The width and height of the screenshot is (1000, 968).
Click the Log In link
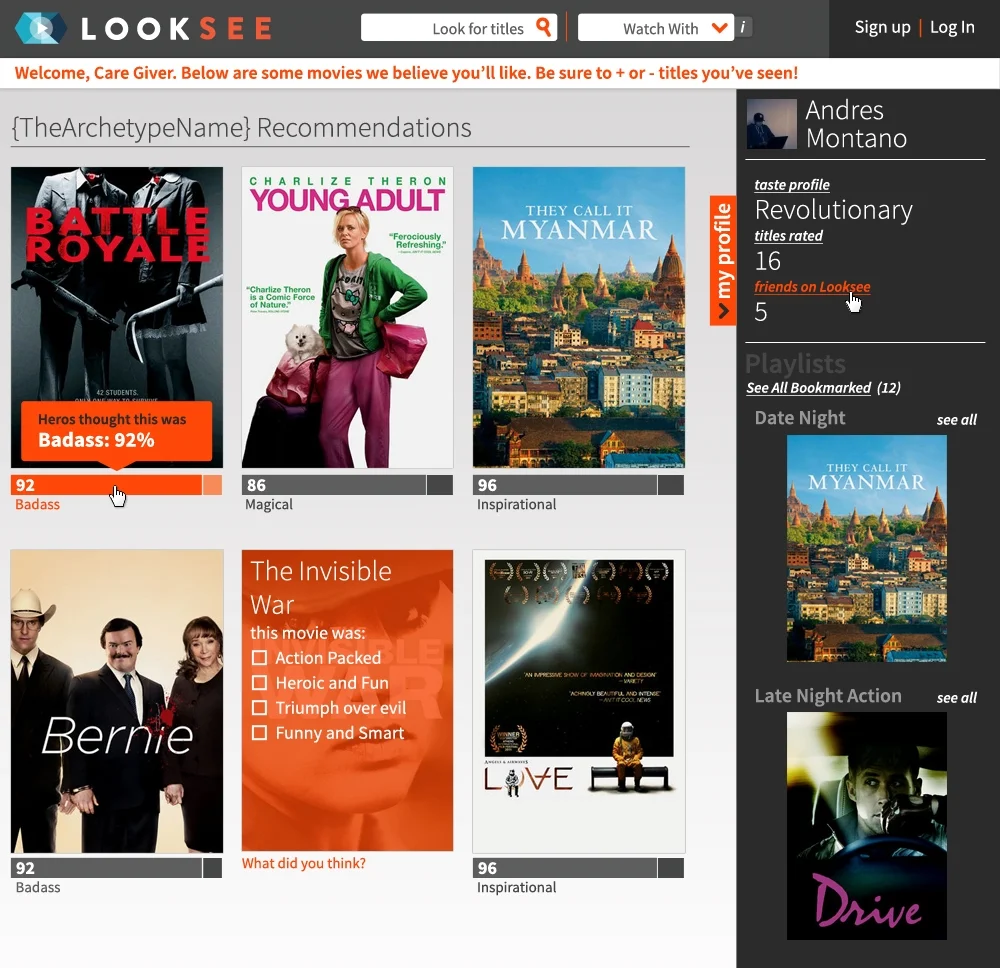pos(952,27)
